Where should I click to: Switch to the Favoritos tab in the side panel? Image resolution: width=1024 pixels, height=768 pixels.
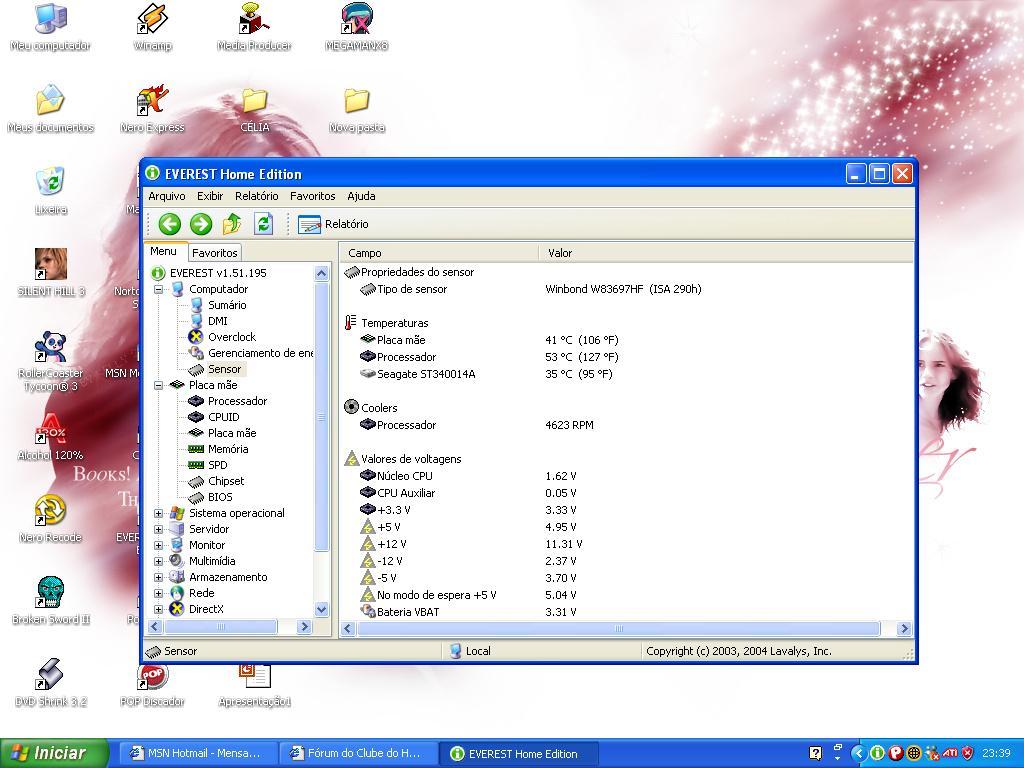tap(214, 253)
